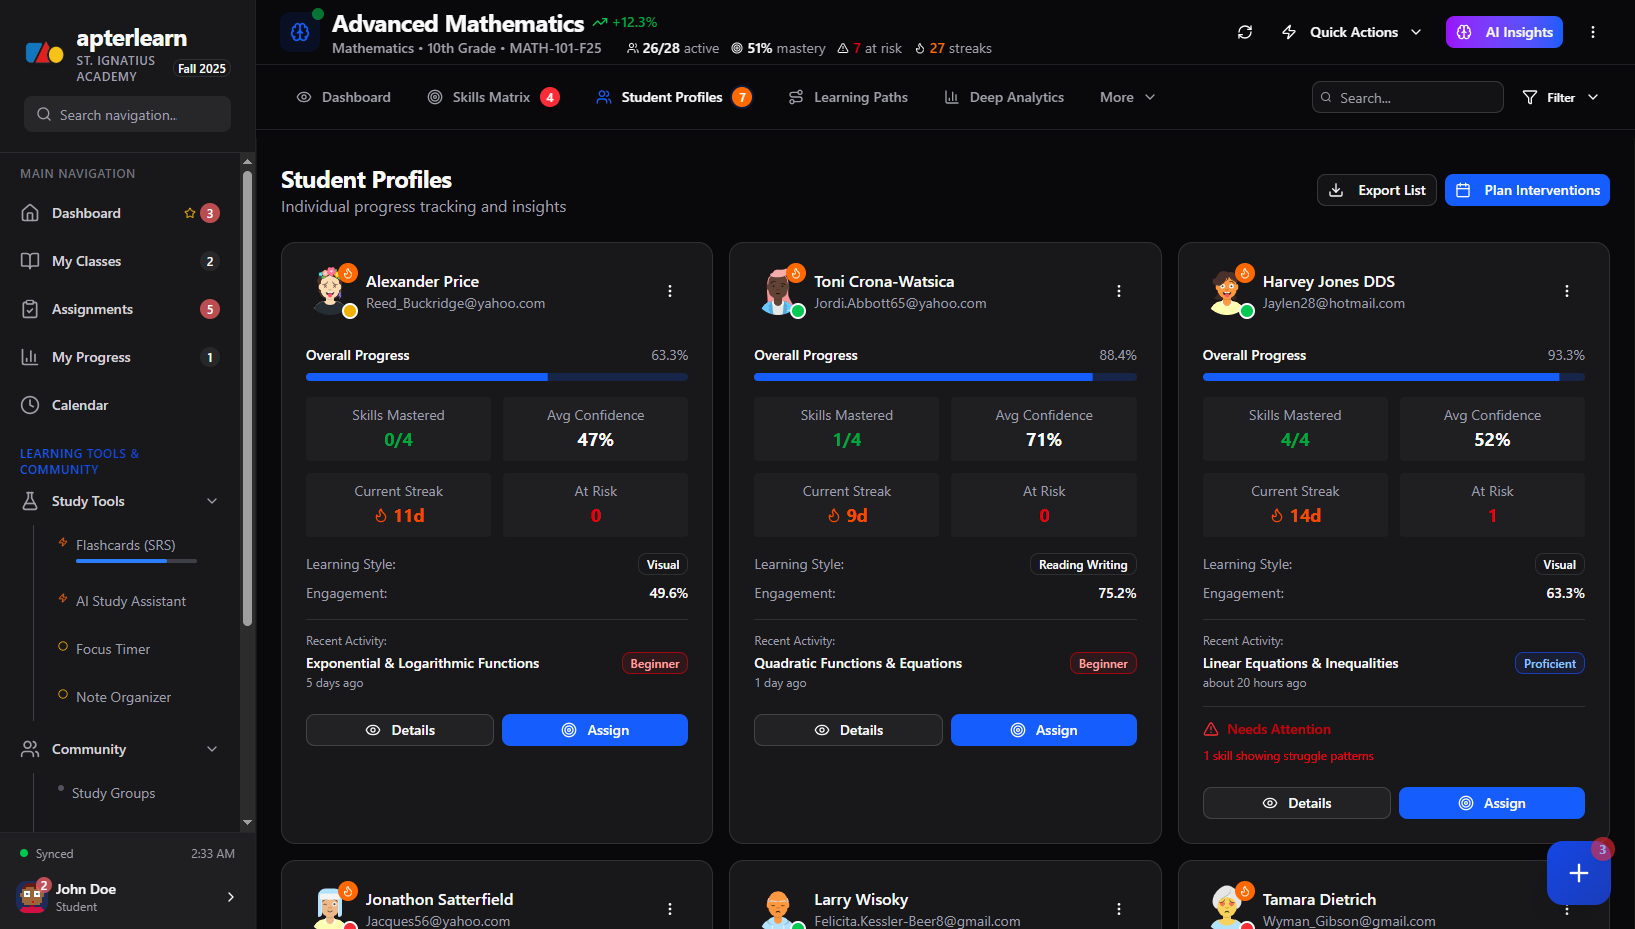Image resolution: width=1635 pixels, height=929 pixels.
Task: Assign work to Toni Crona-Watsica
Action: coord(1043,730)
